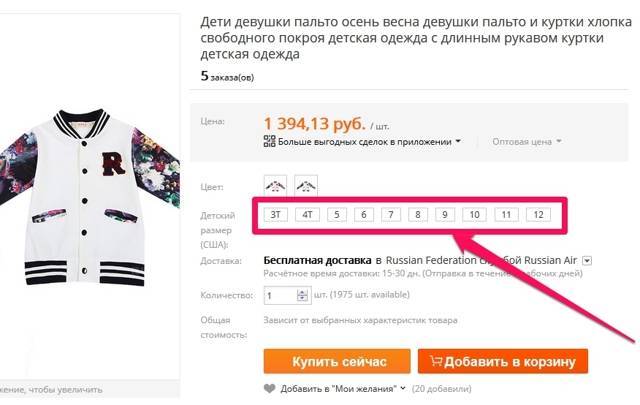Viewport: 640px width, 405px height.
Task: Select the second color swatch
Action: click(x=306, y=186)
